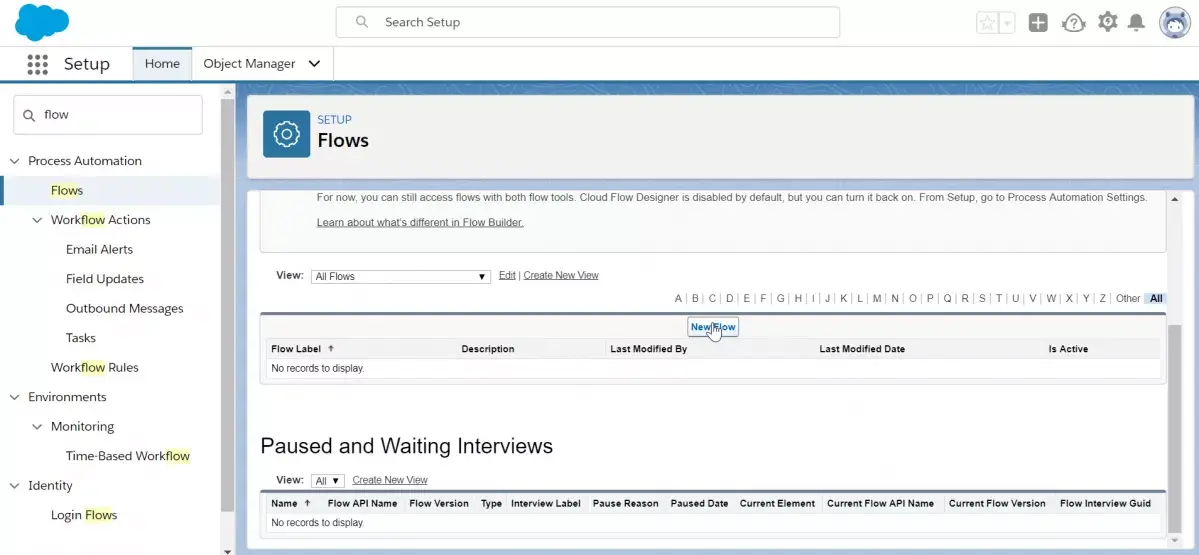The height and width of the screenshot is (555, 1199).
Task: Open the favorites list dropdown arrow
Action: [1007, 23]
